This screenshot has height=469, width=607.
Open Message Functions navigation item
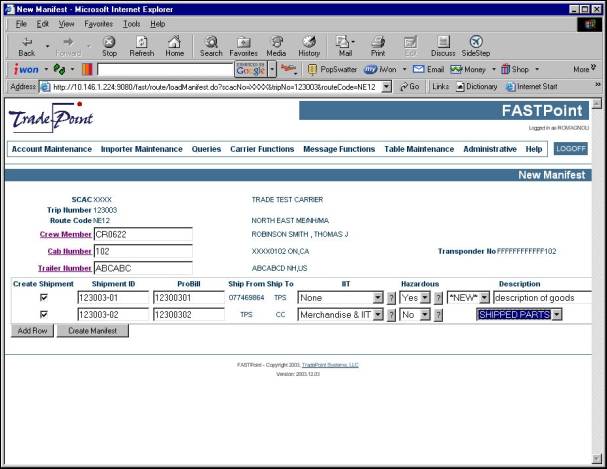click(x=339, y=149)
